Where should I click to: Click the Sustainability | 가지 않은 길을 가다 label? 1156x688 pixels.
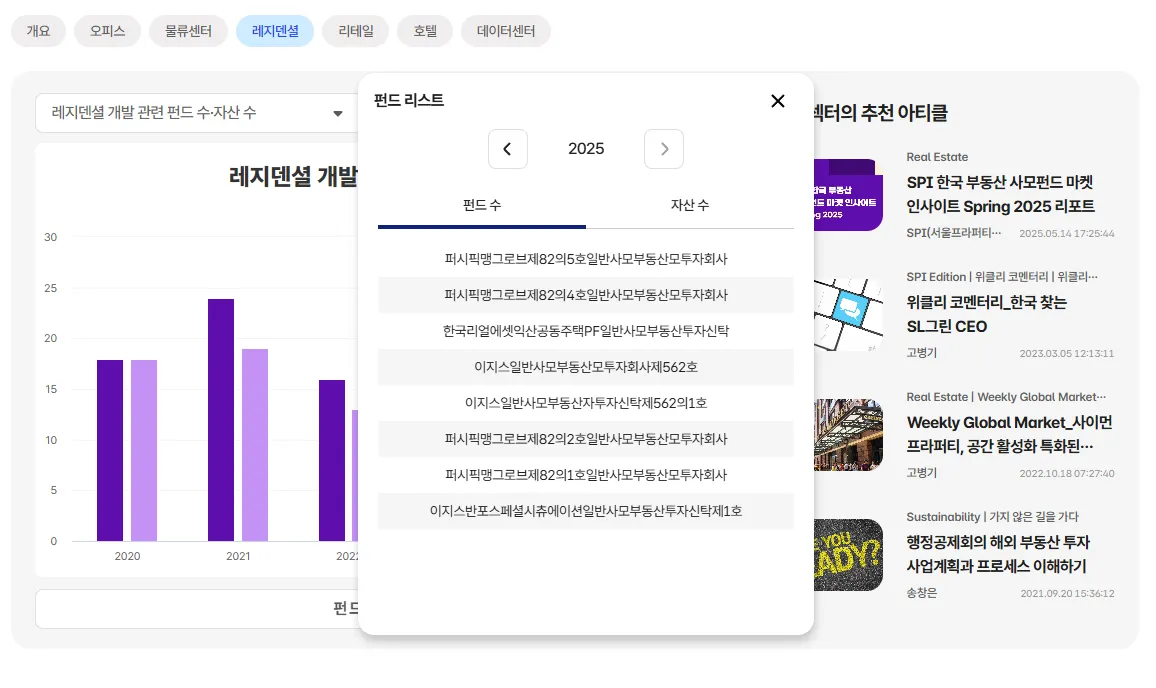pyautogui.click(x=992, y=517)
